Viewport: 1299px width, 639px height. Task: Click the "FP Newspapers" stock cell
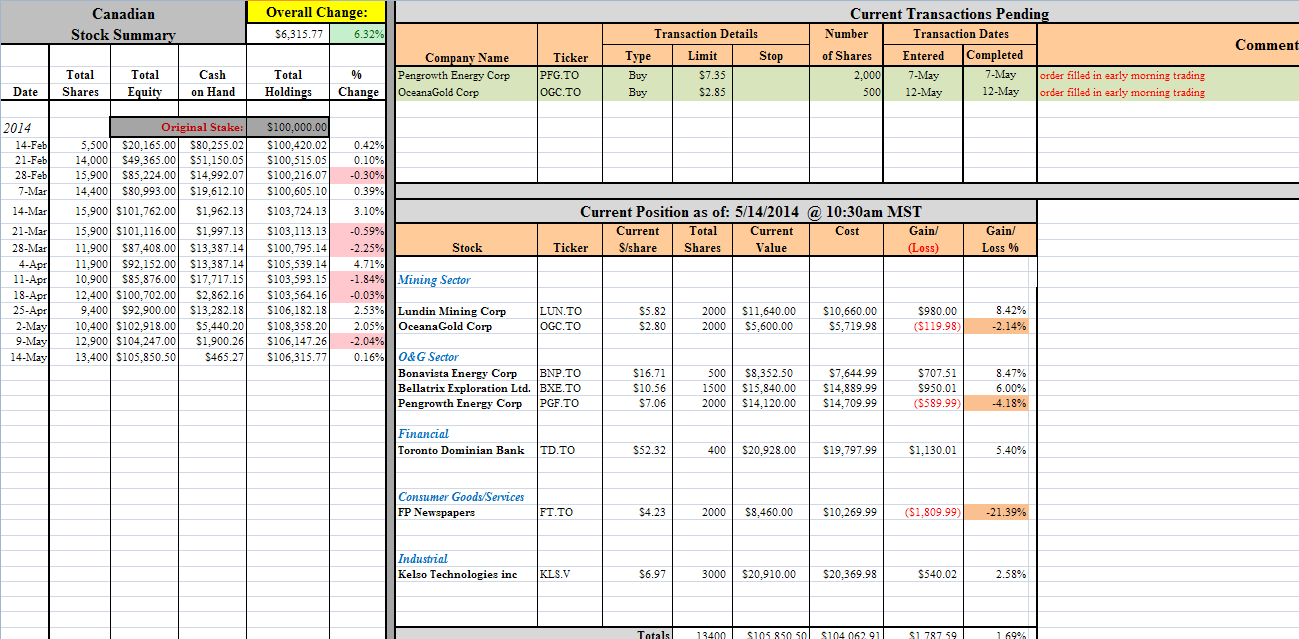point(467,512)
